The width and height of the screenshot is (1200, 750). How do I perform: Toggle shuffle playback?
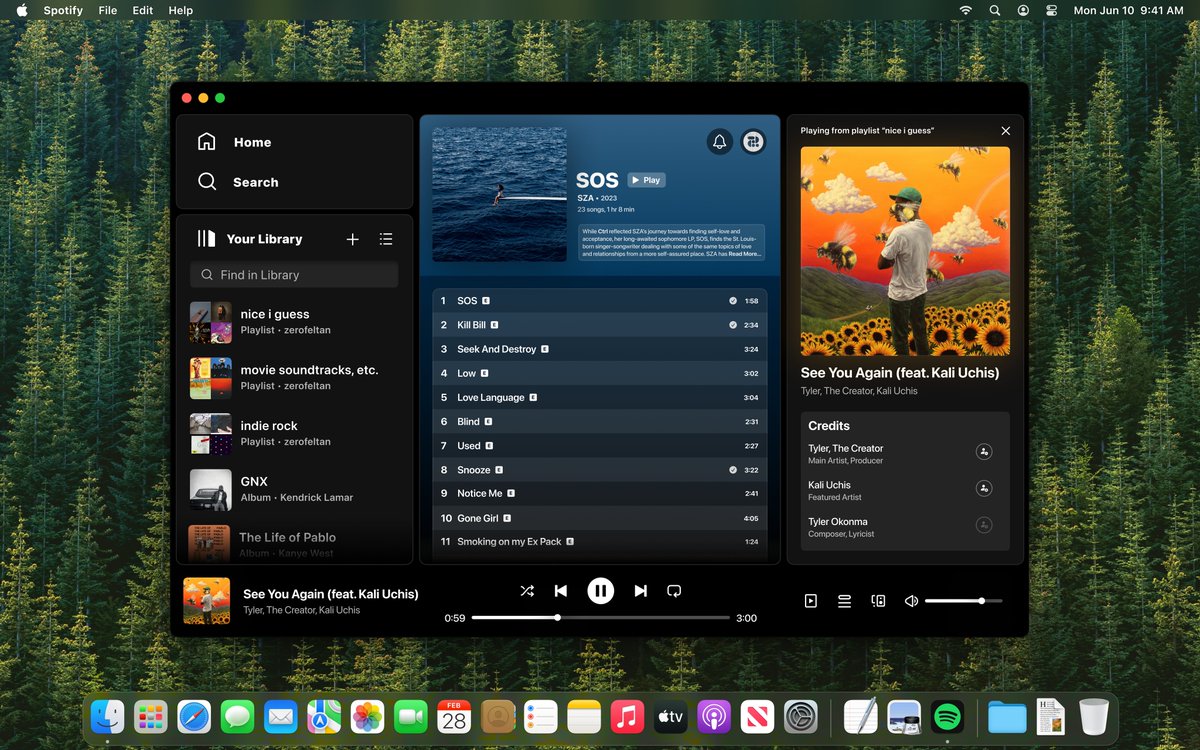click(x=527, y=591)
